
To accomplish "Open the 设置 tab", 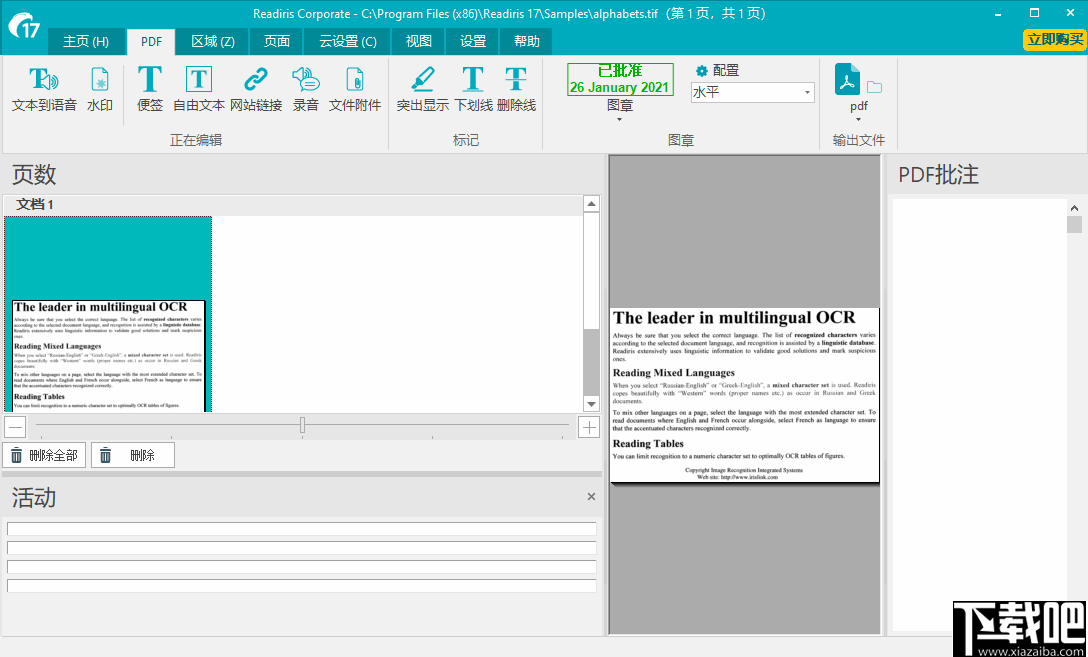I will click(x=473, y=42).
